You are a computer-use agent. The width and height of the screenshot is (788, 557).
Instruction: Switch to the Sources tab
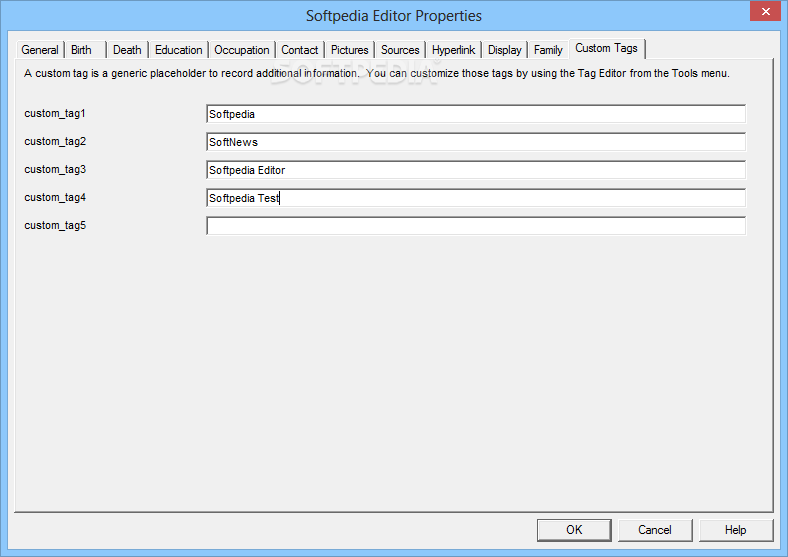click(400, 50)
